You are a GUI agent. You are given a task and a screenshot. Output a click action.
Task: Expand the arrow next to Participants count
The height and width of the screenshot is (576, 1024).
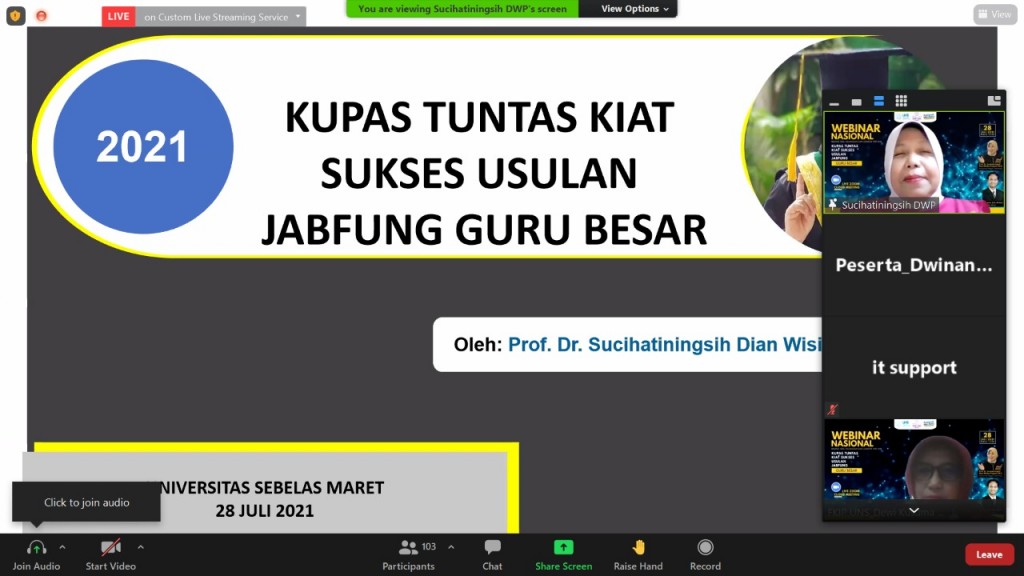(451, 547)
